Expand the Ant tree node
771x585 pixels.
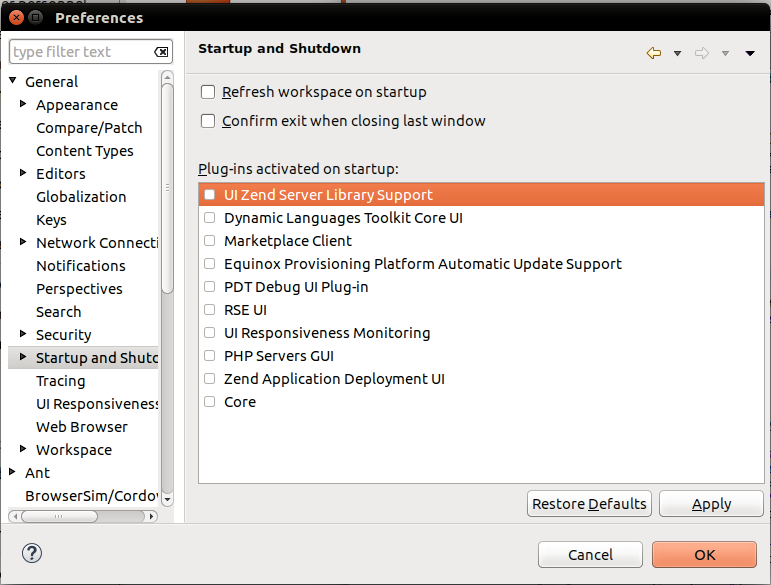(x=13, y=472)
